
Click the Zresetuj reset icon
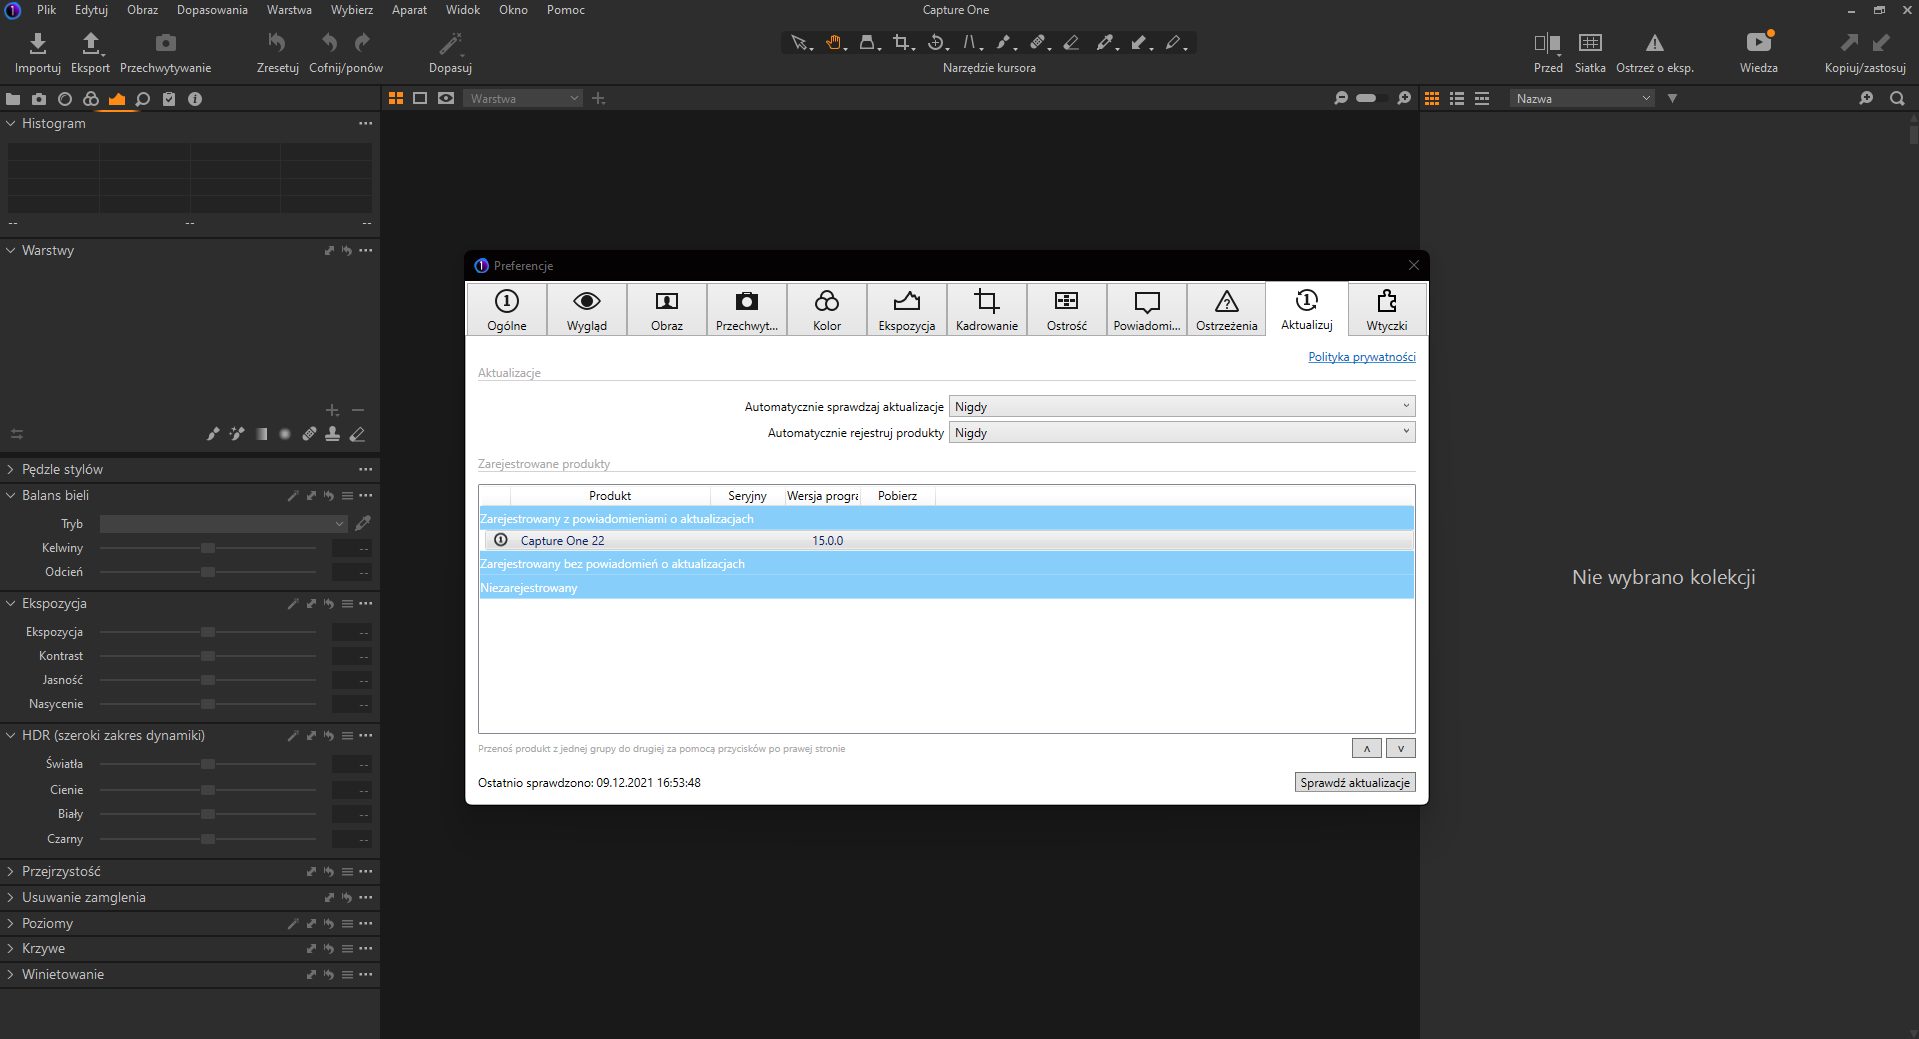tap(277, 43)
